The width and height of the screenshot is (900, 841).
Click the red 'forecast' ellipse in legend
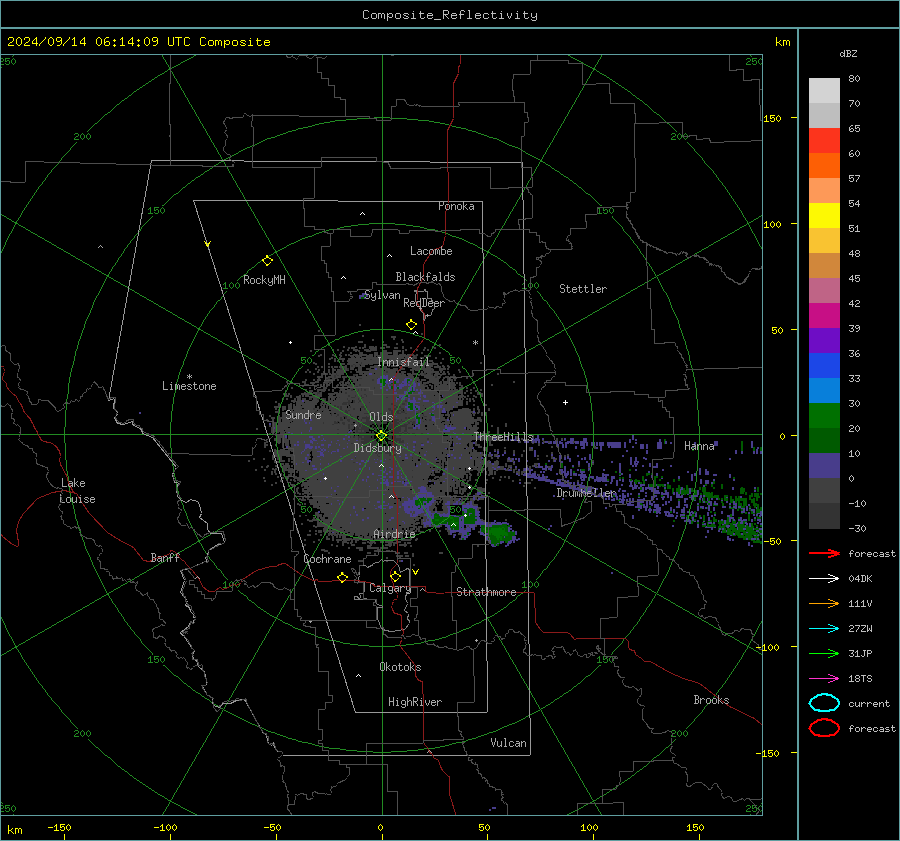pos(824,728)
